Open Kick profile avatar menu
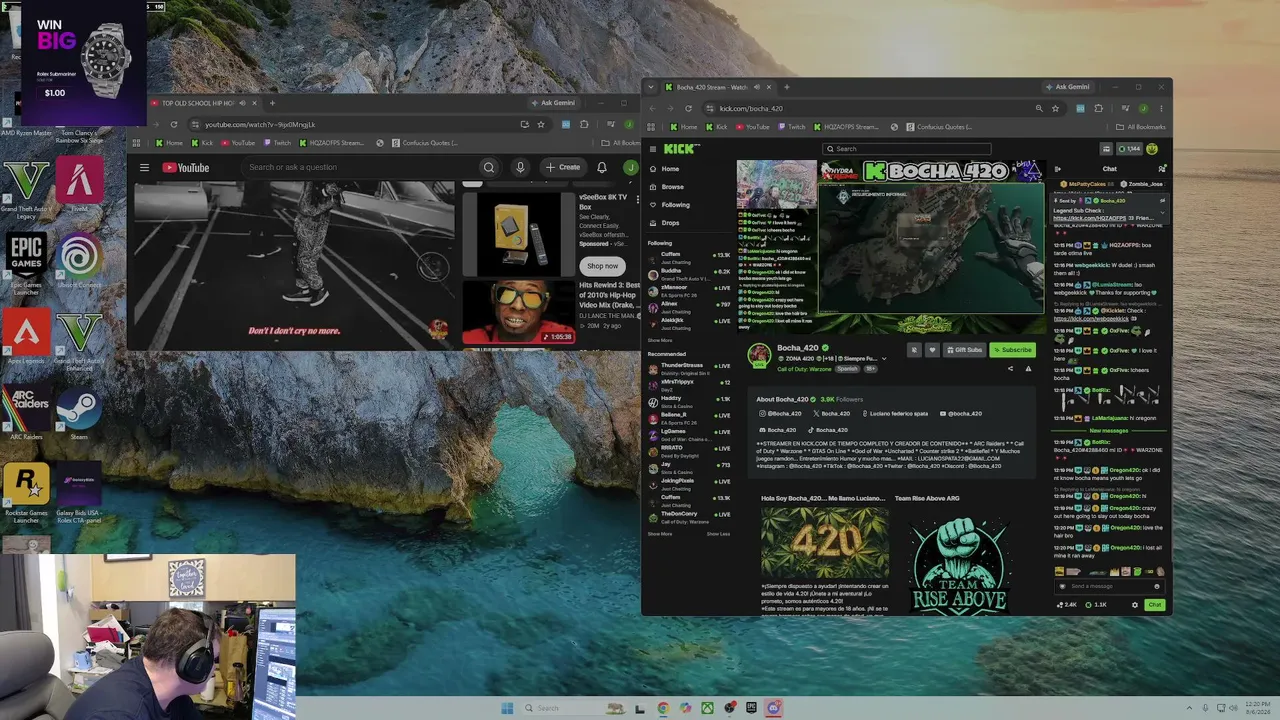The height and width of the screenshot is (720, 1280). (x=1152, y=149)
